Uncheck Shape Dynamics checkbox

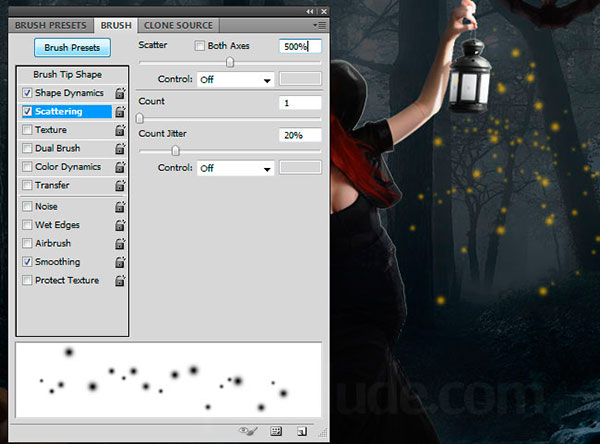[x=27, y=93]
